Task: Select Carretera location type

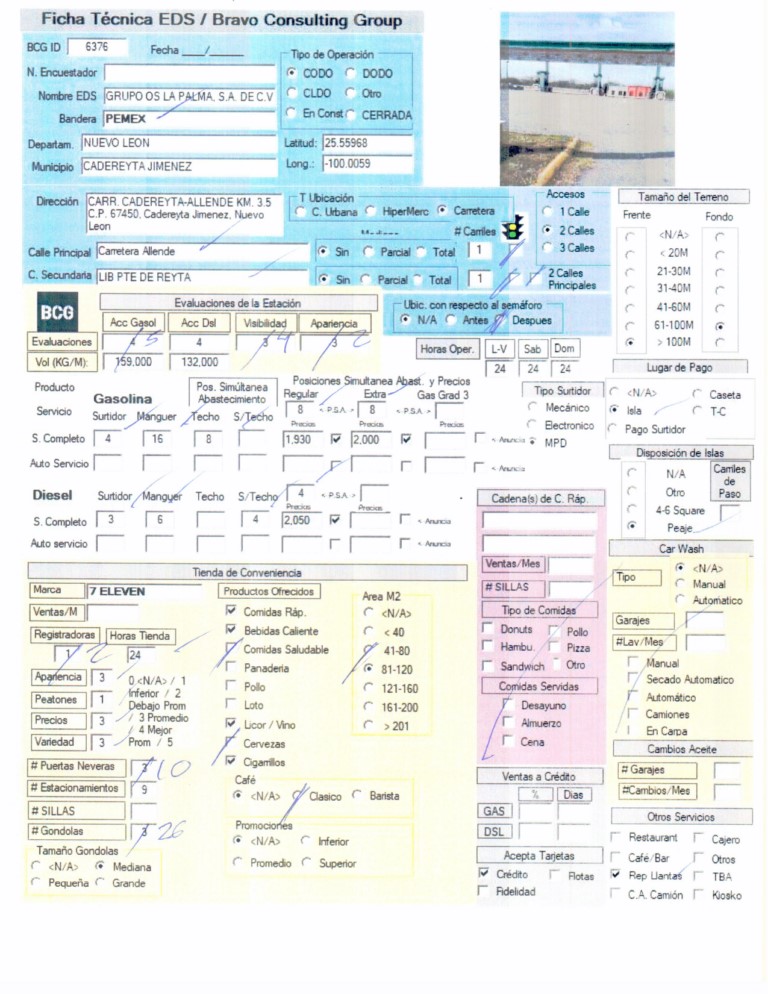Action: [x=443, y=210]
